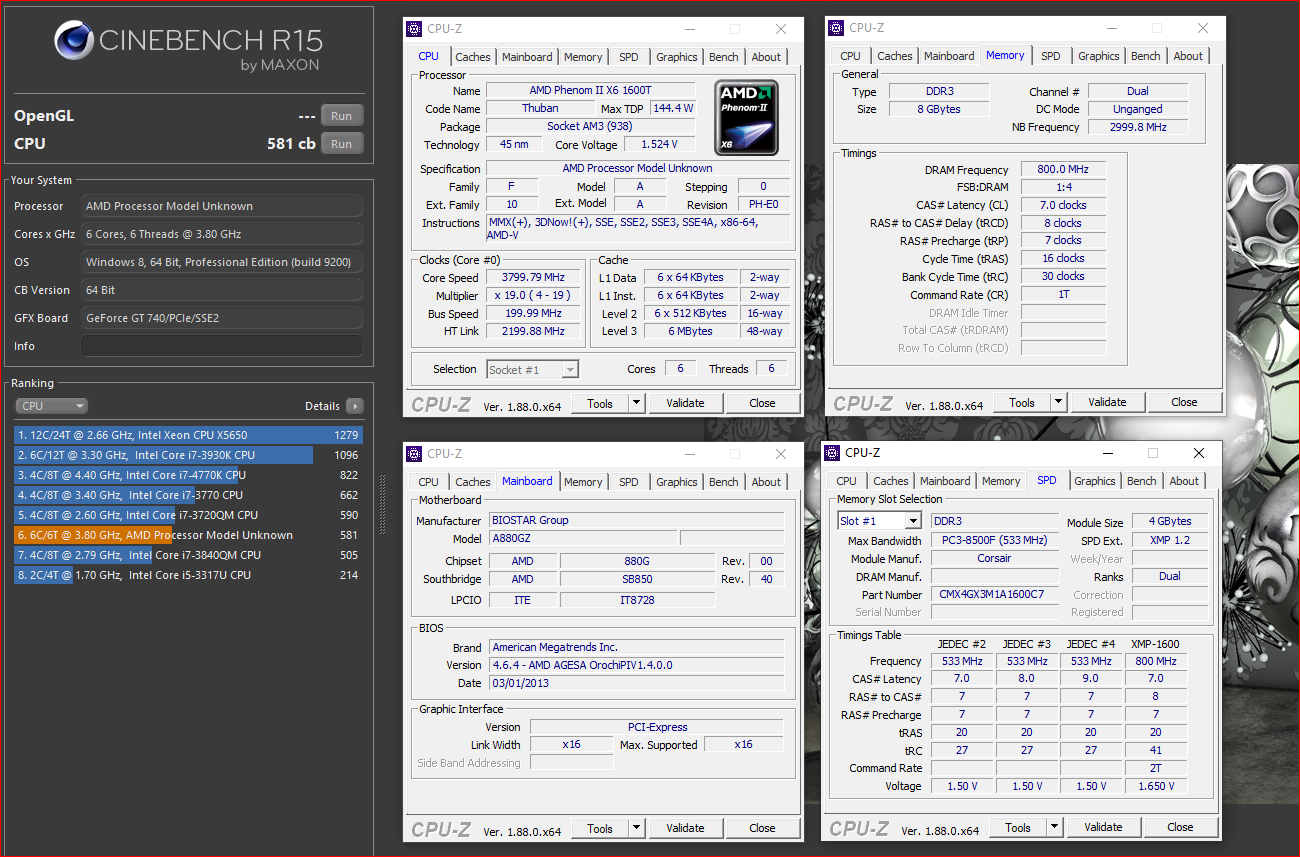Open Graphics tab in CPU-Z SPD window
The width and height of the screenshot is (1300, 857).
coord(1095,481)
